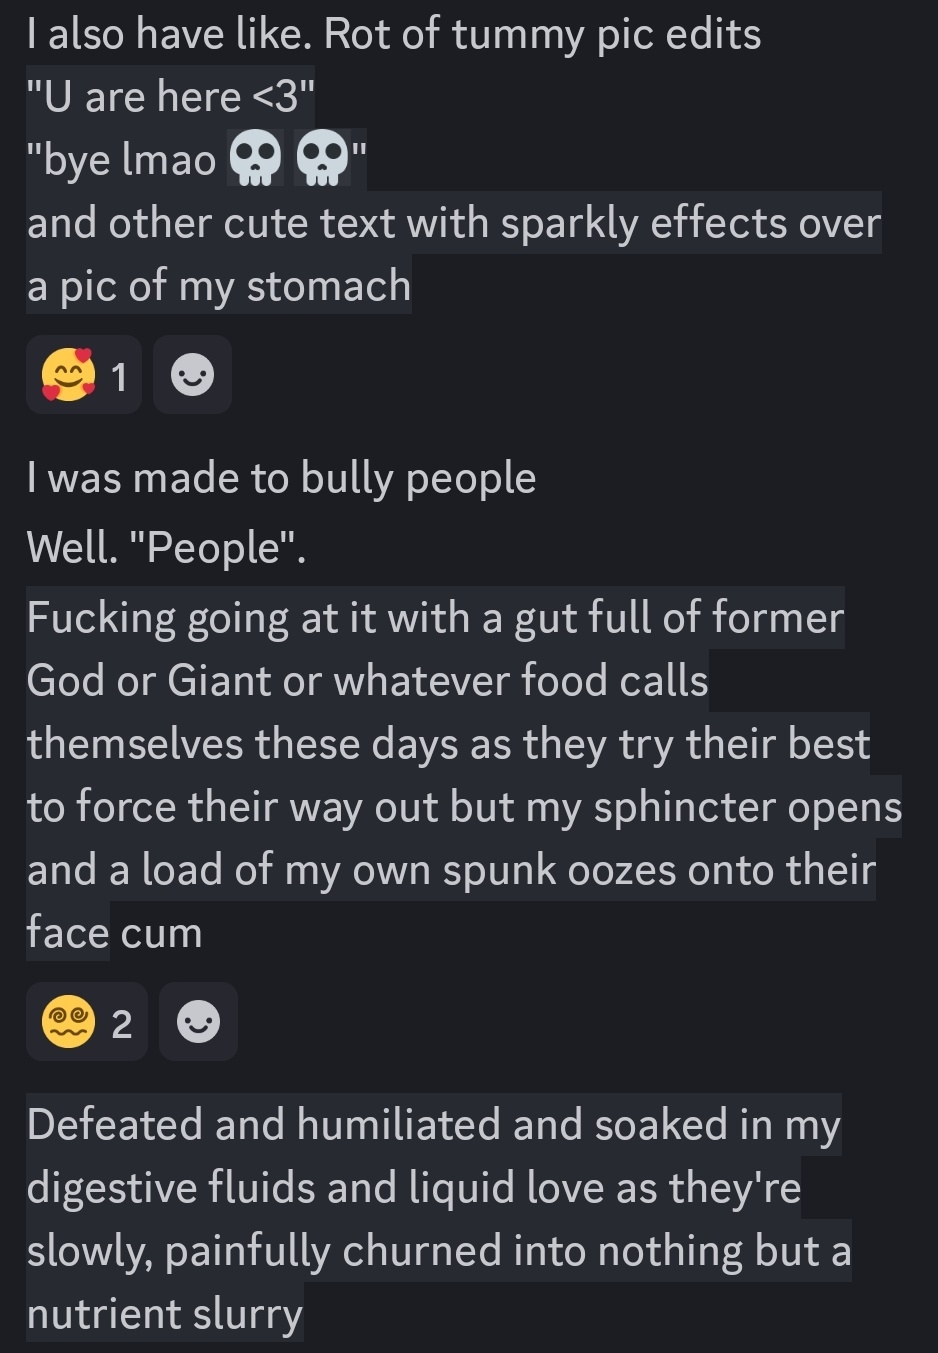
Task: Click the first skull emoji
Action: click(256, 160)
